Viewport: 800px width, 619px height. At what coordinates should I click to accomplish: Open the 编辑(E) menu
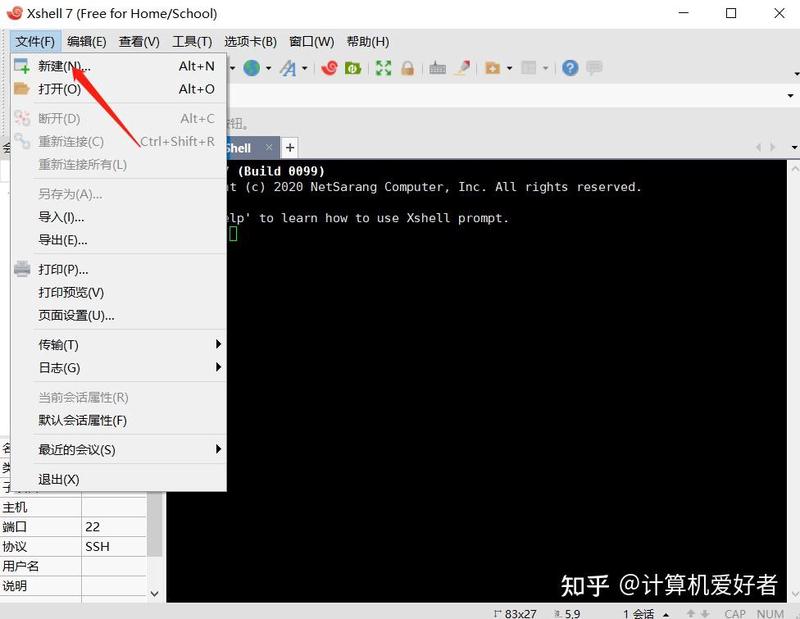(x=87, y=41)
